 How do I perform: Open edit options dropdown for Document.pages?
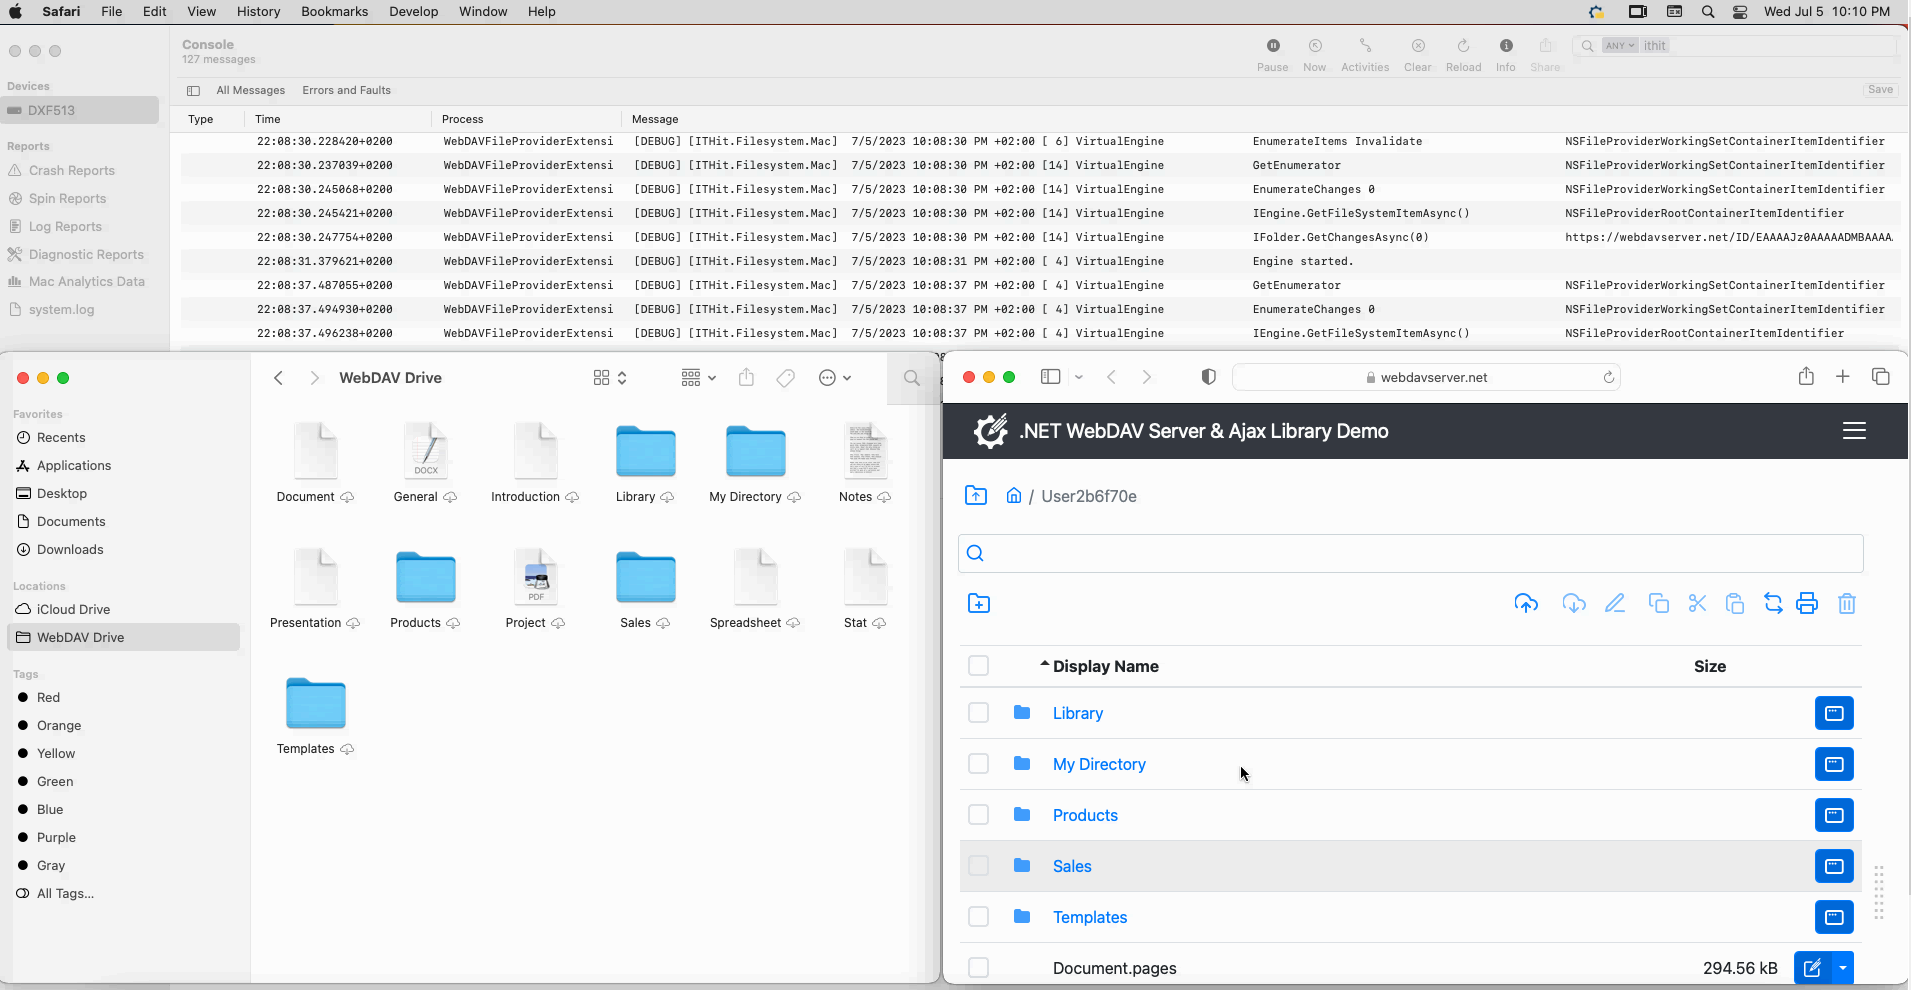1843,968
